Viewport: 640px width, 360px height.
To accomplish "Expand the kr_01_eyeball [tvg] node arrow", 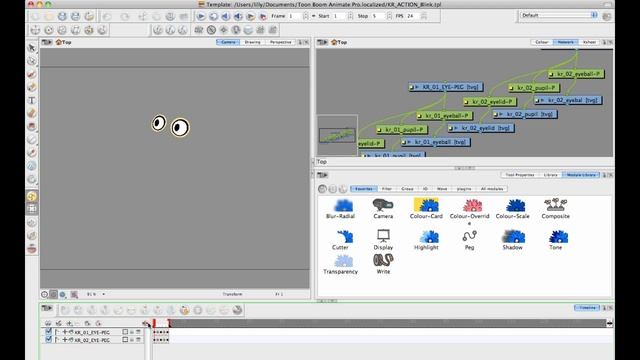I will [x=409, y=142].
